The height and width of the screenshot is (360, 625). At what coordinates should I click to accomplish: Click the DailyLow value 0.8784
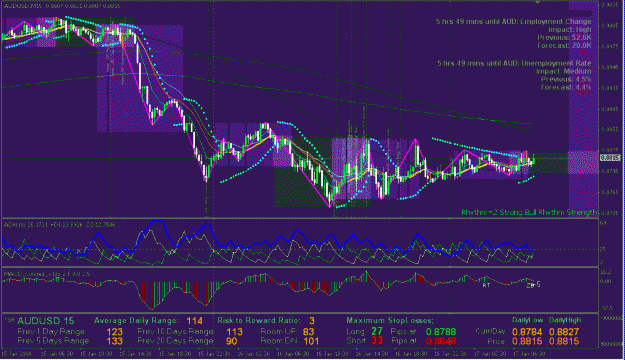527,332
